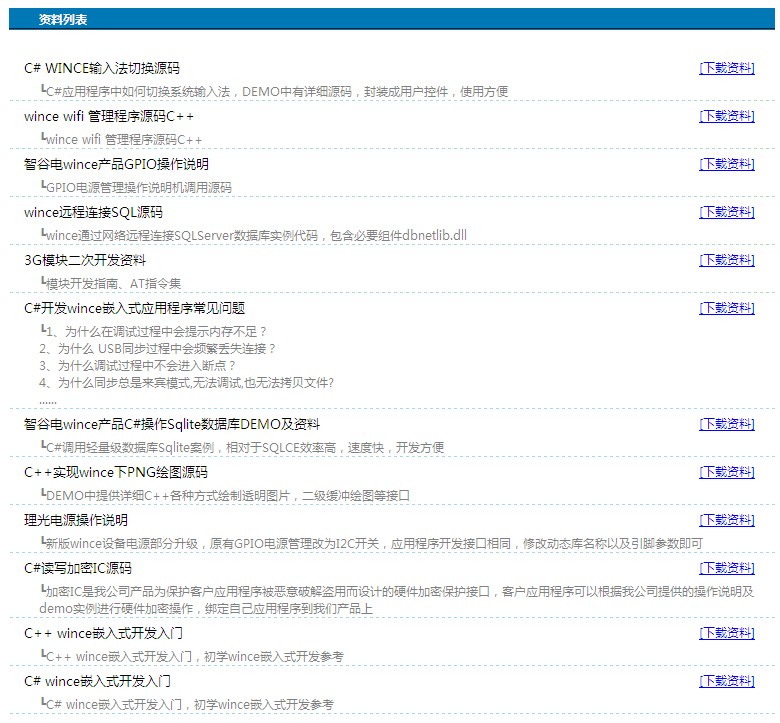
Task: Select title wince wifi 管理程序源码C++
Action: (109, 116)
